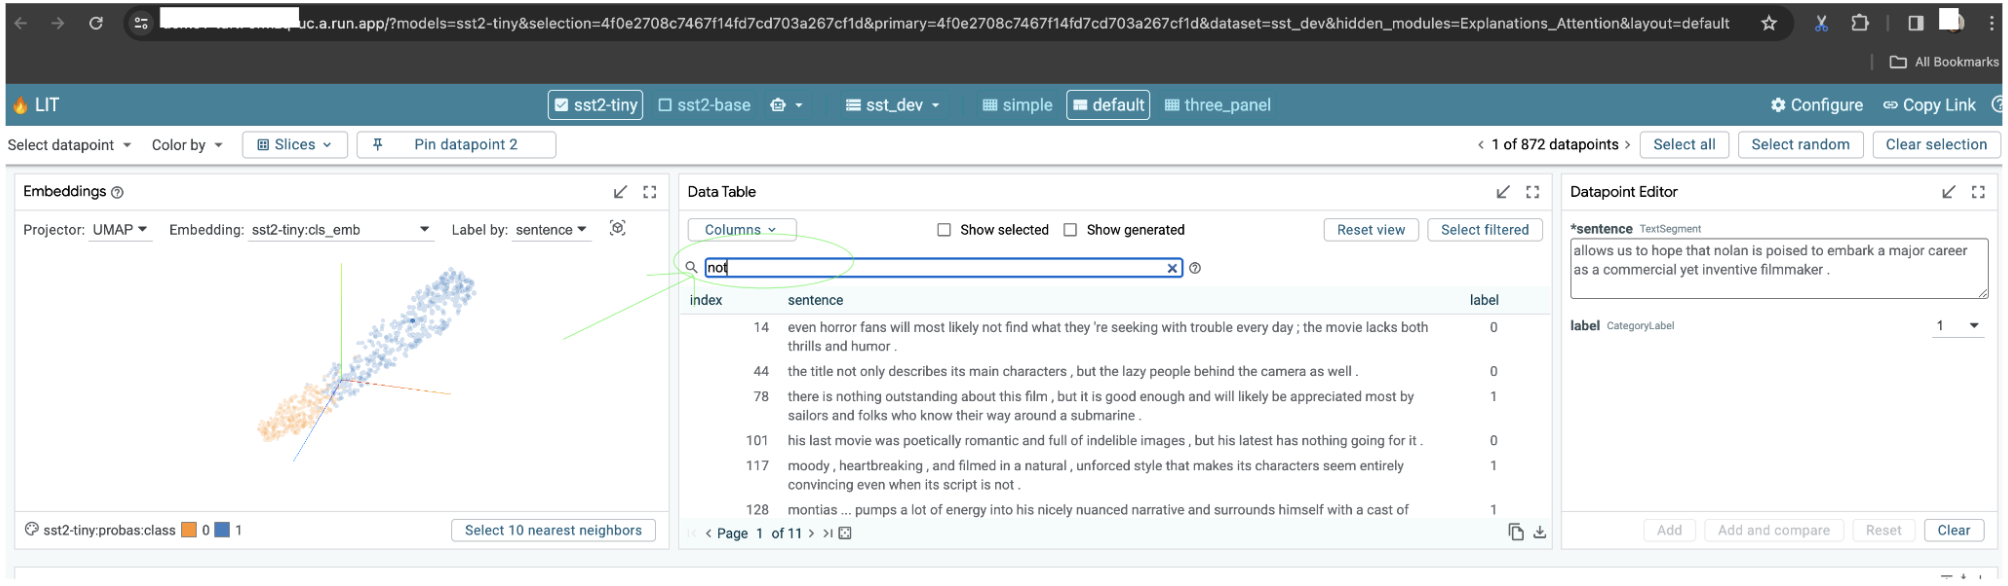Expand the Columns dropdown
The width and height of the screenshot is (2008, 586).
point(741,230)
